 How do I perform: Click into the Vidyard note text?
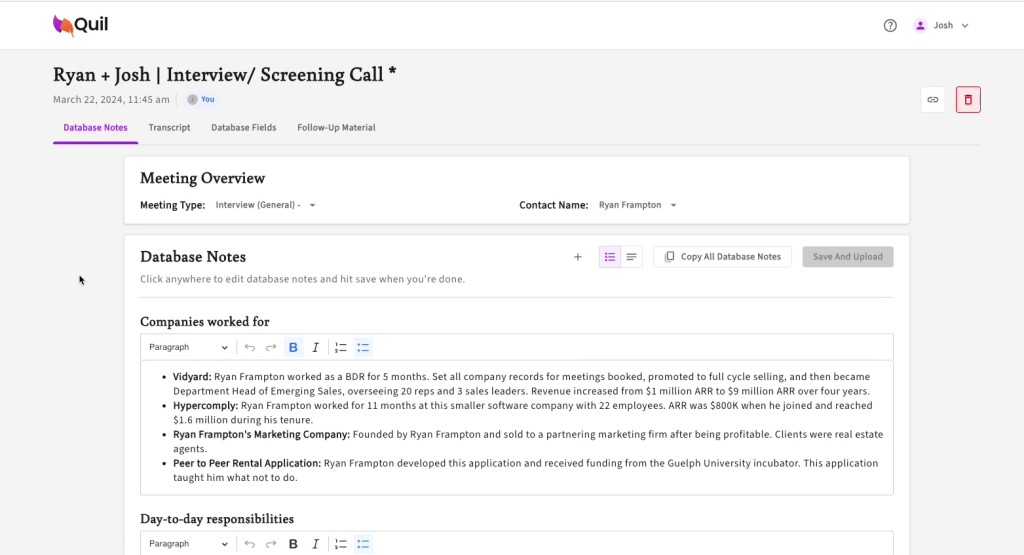521,384
